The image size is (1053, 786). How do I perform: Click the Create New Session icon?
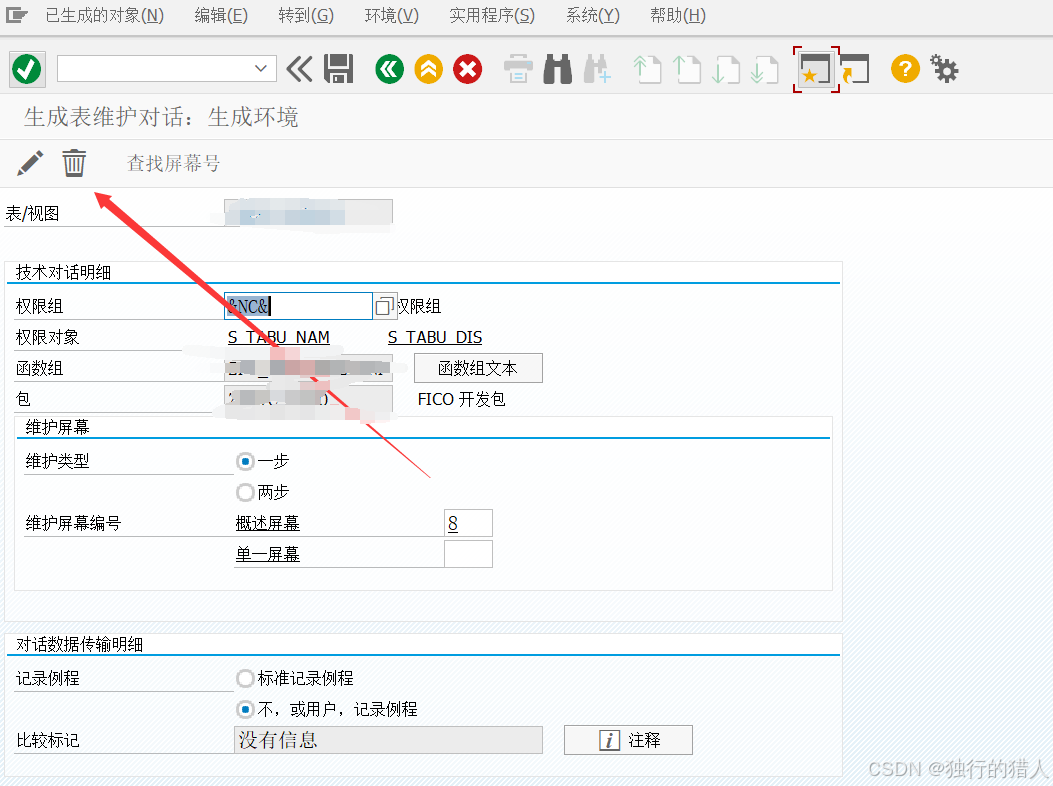click(816, 69)
